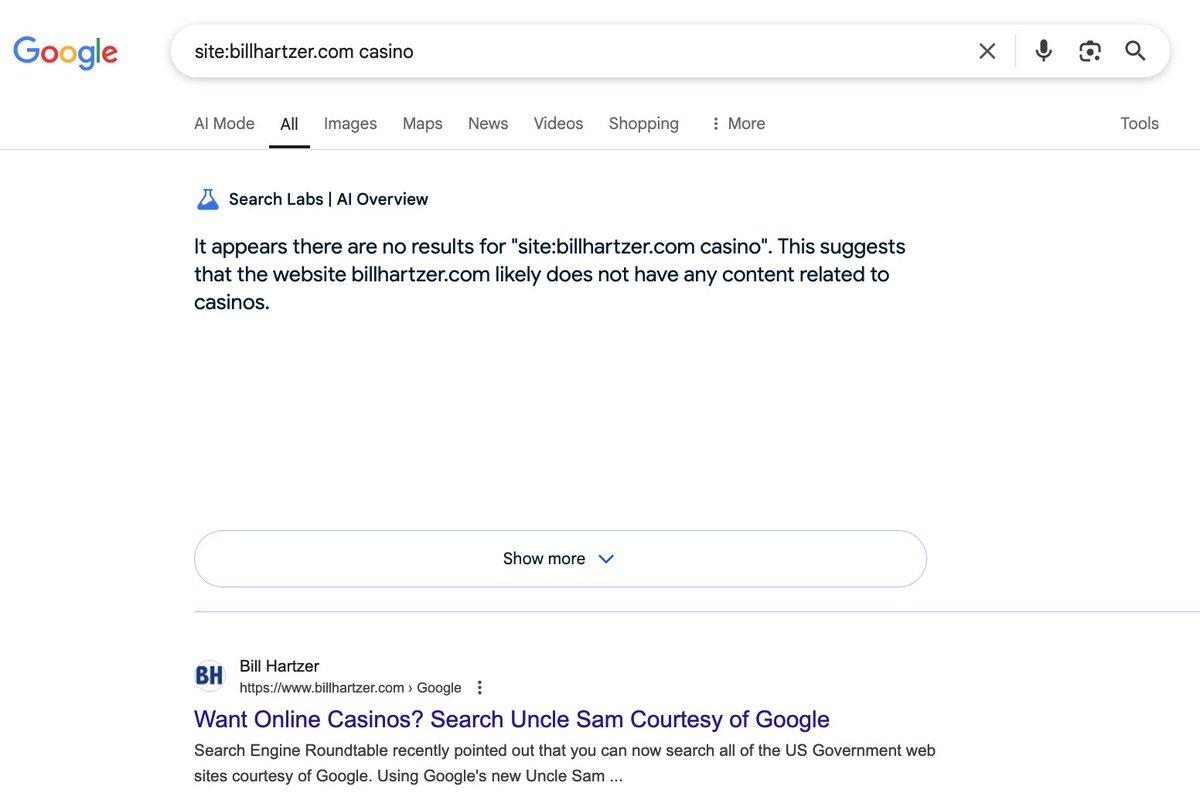Open Google Lens image search icon
Viewport: 1200px width, 810px height.
pyautogui.click(x=1090, y=51)
